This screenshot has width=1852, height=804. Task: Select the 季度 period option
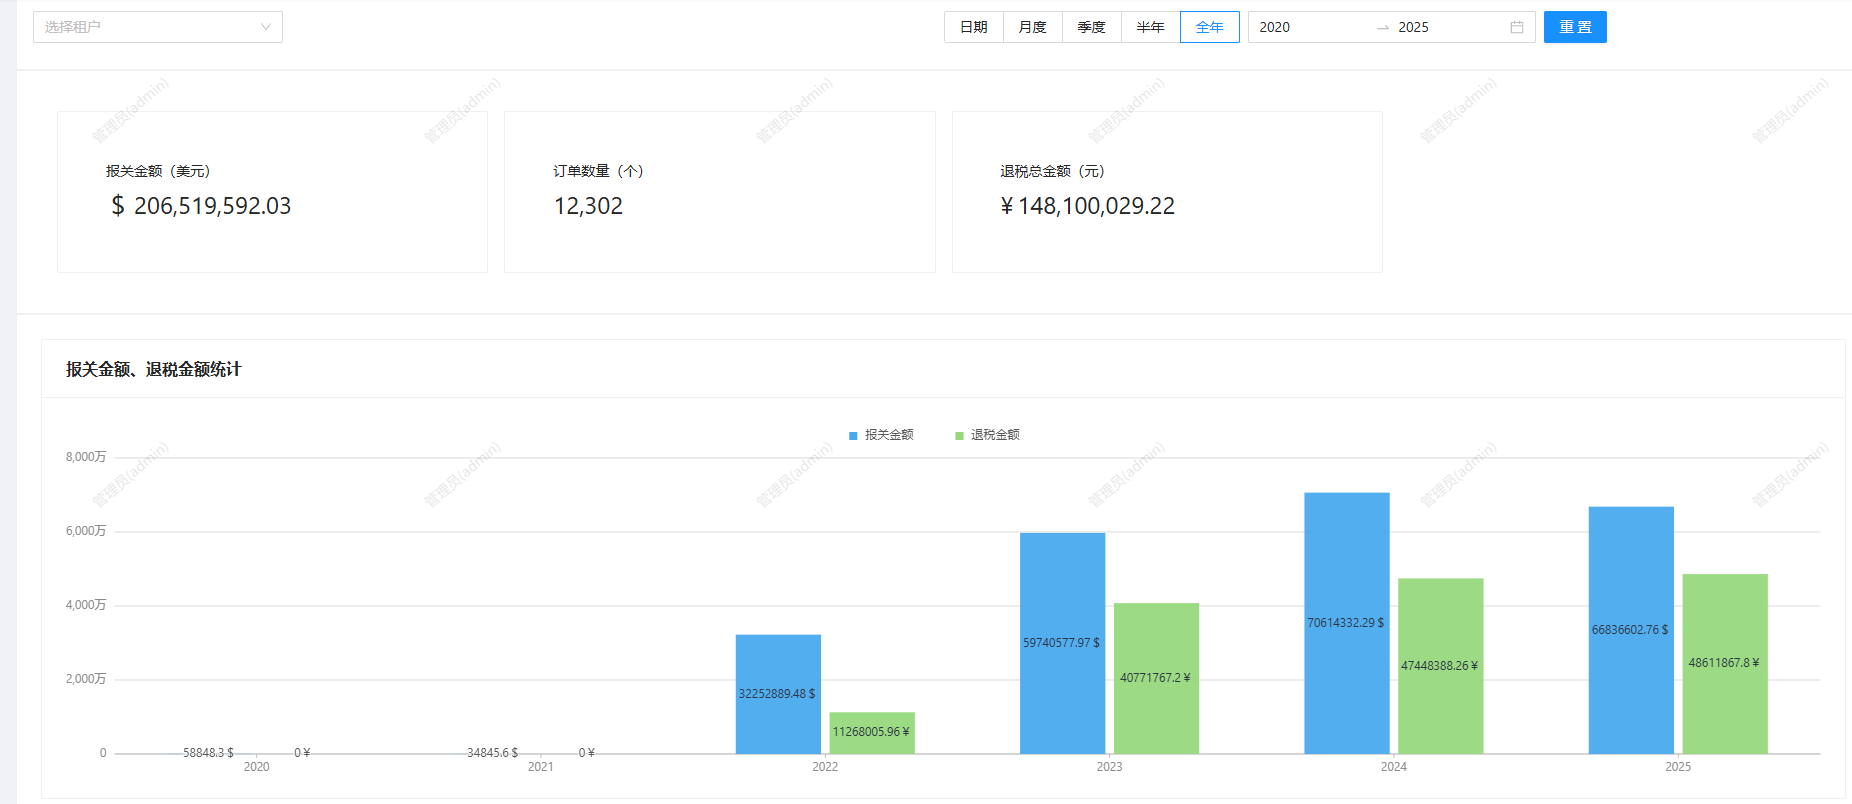[1092, 27]
